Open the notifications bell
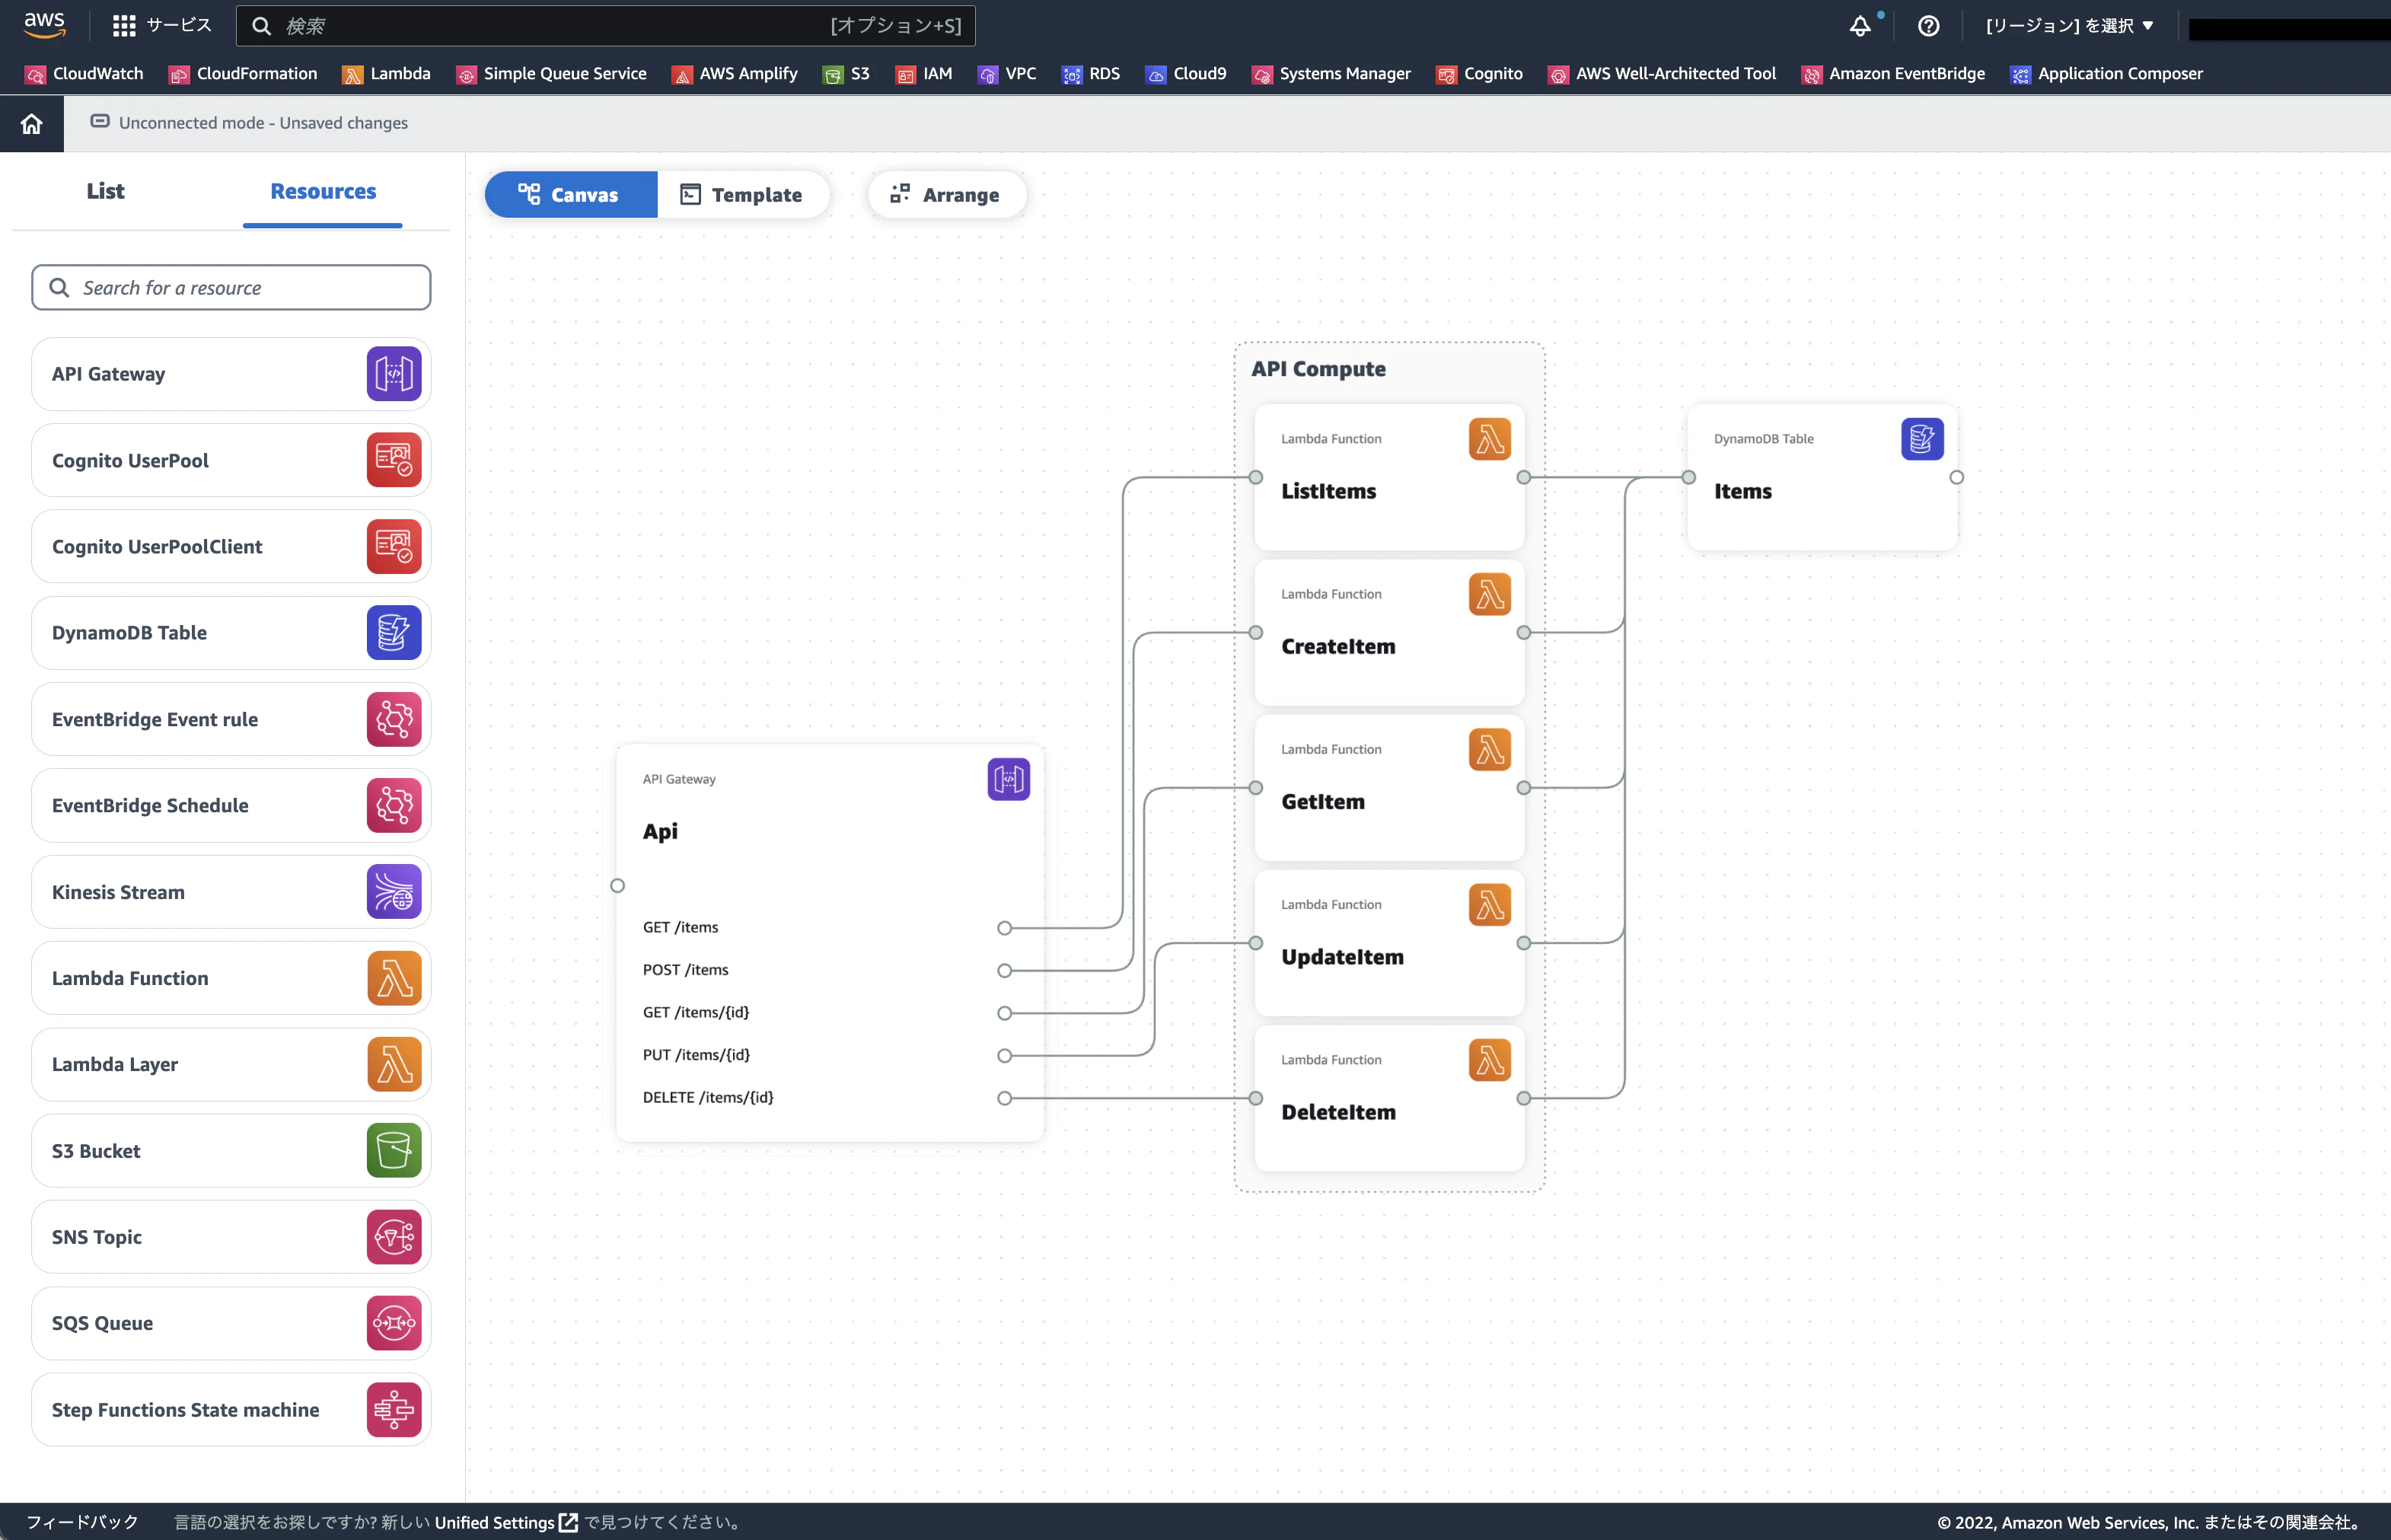 point(1860,26)
